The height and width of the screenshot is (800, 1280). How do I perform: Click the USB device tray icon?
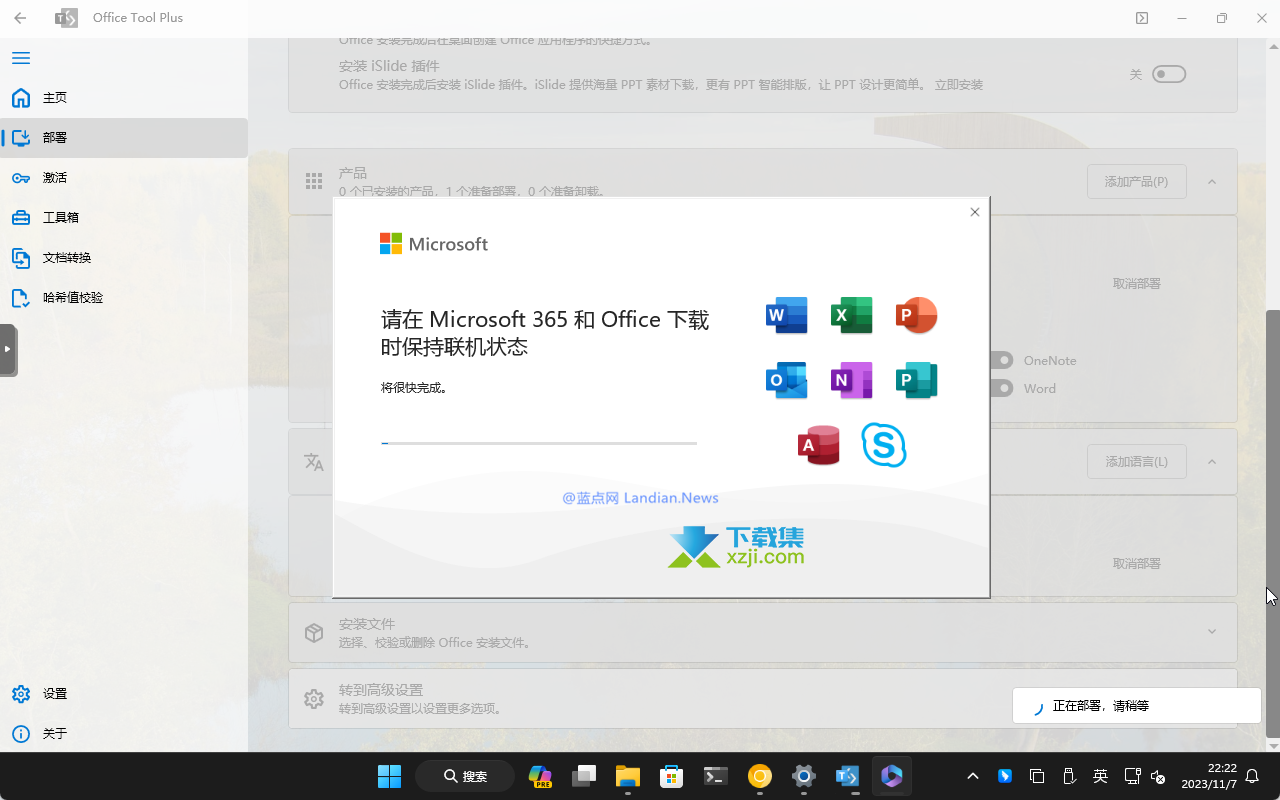[x=1068, y=776]
